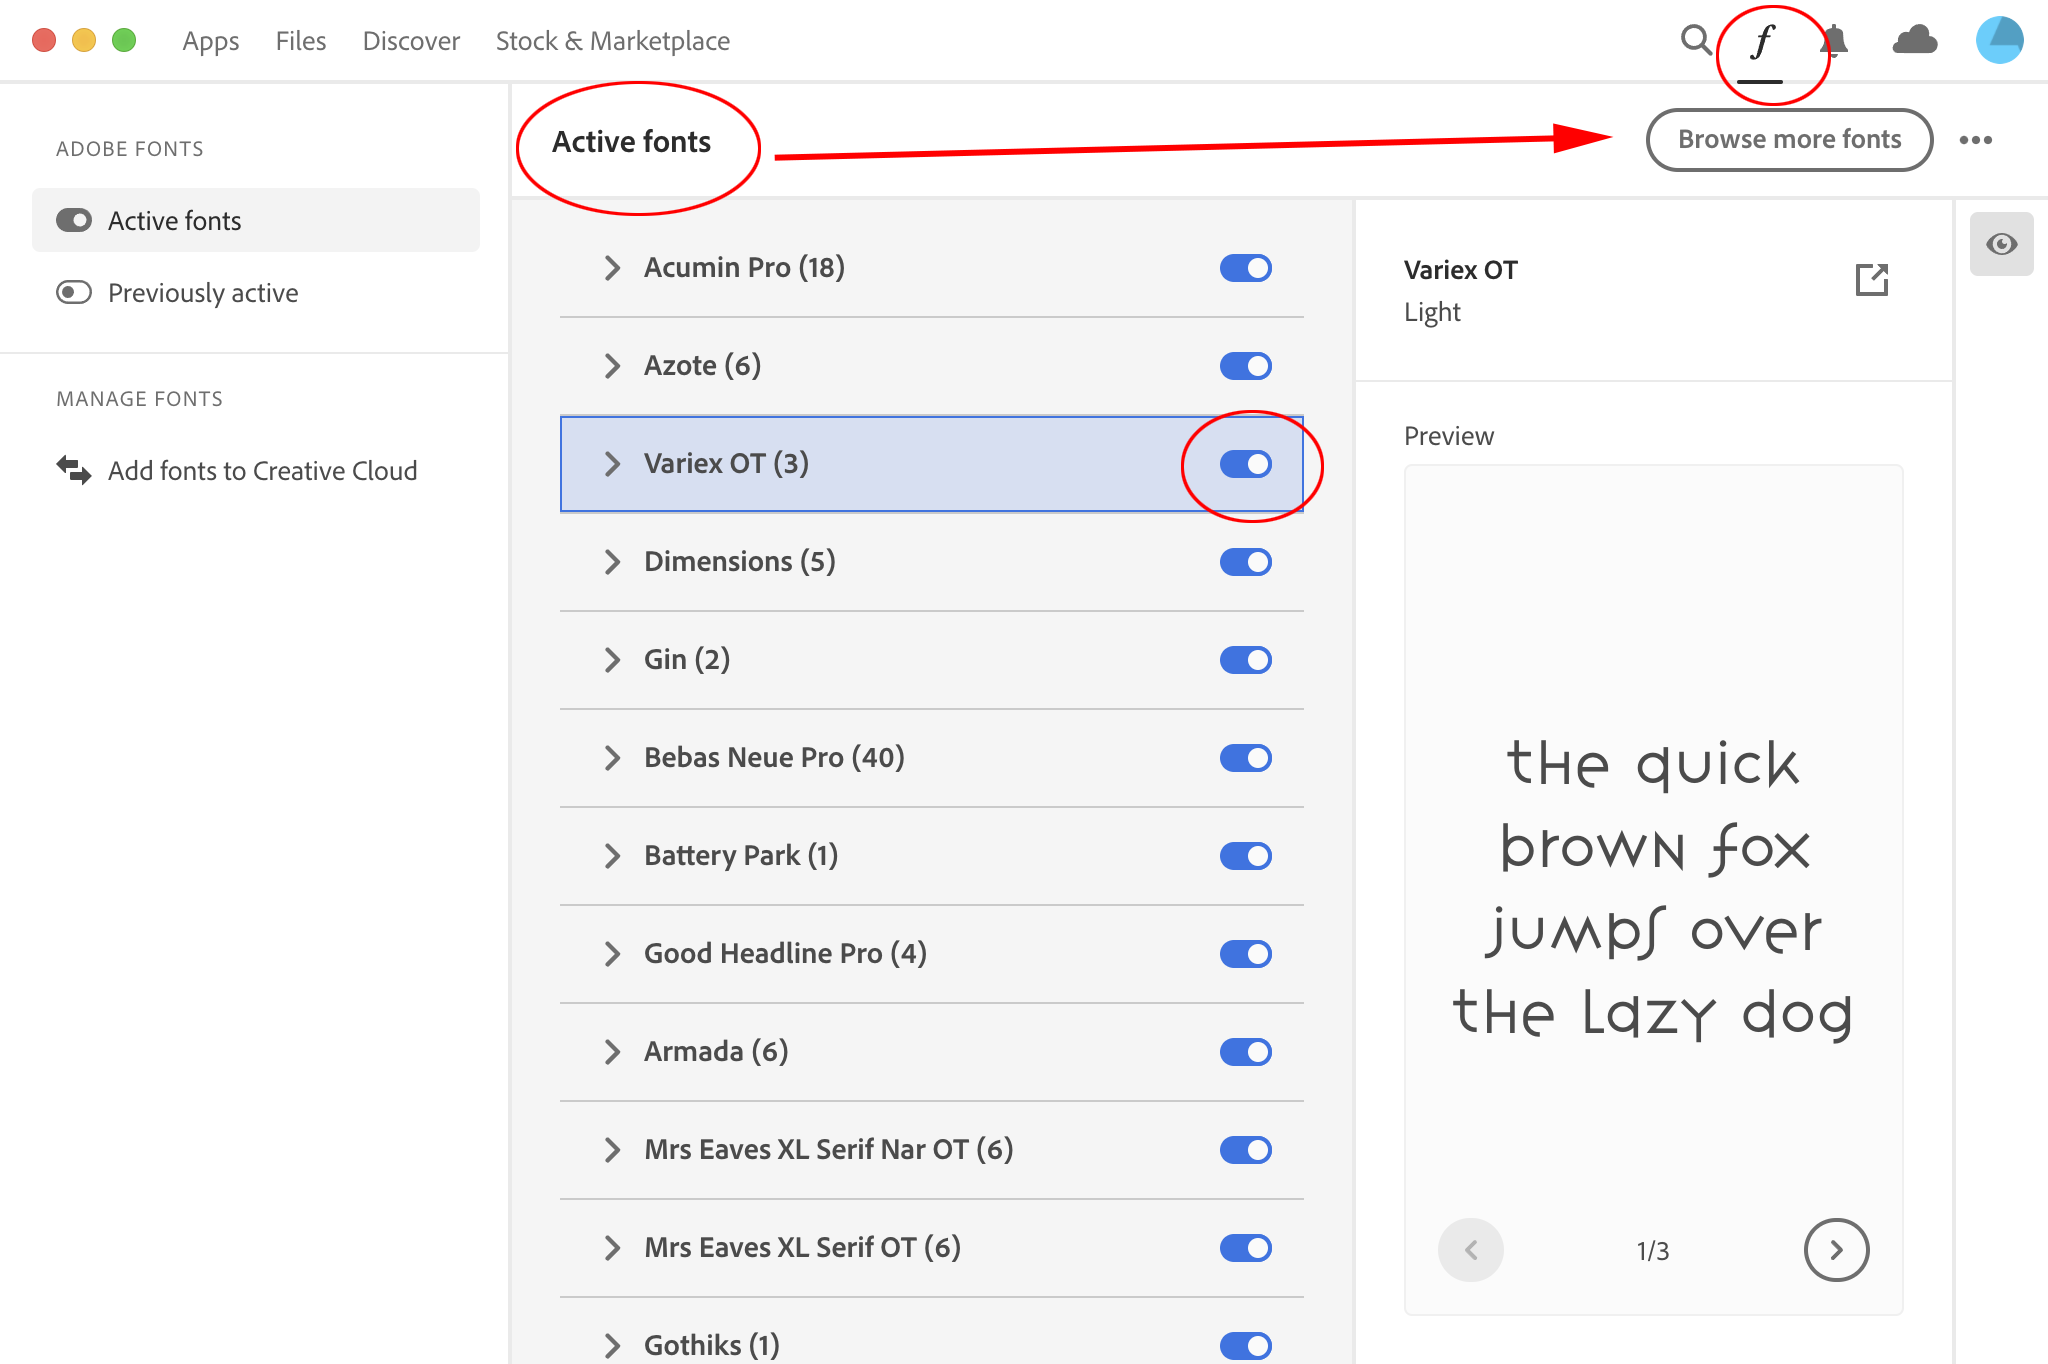Open Variex OT on the web via external link icon
This screenshot has height=1364, width=2048.
point(1872,280)
